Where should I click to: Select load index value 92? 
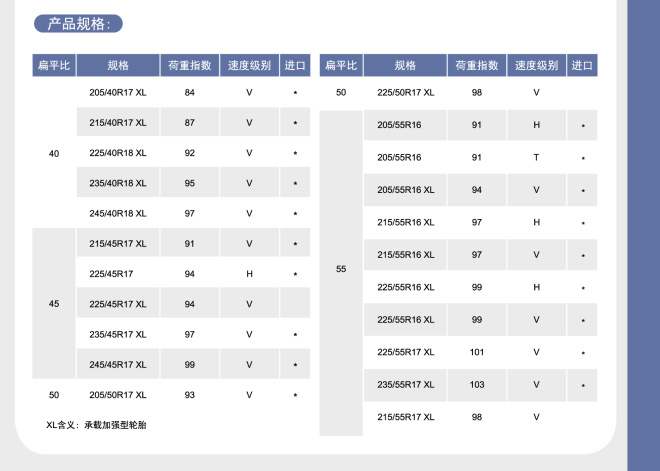(x=189, y=153)
